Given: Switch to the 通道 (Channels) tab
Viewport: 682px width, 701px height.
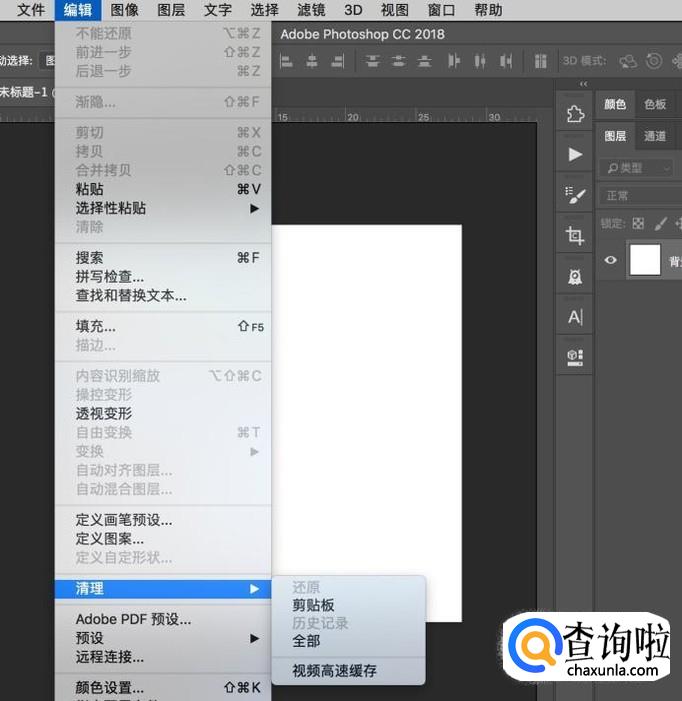Looking at the screenshot, I should pyautogui.click(x=655, y=136).
